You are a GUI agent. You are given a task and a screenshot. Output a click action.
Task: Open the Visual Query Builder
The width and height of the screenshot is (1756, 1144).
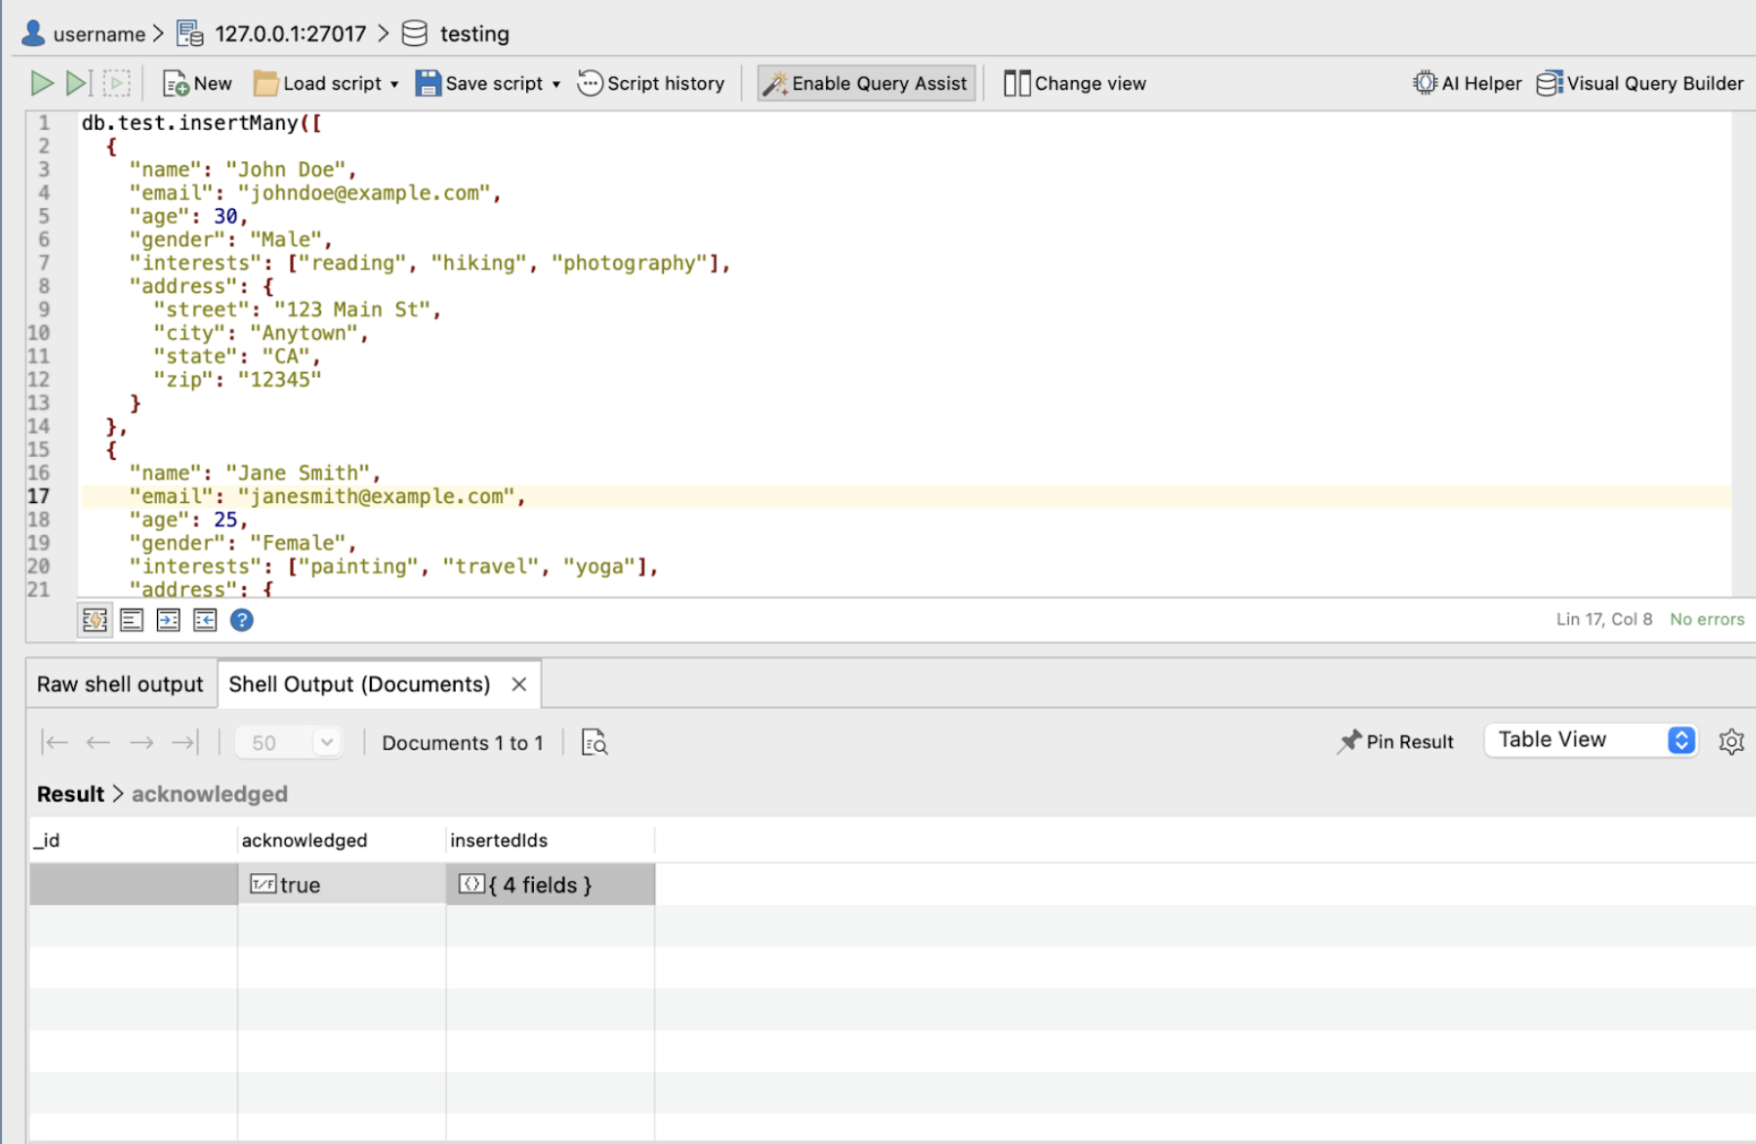tap(1640, 83)
